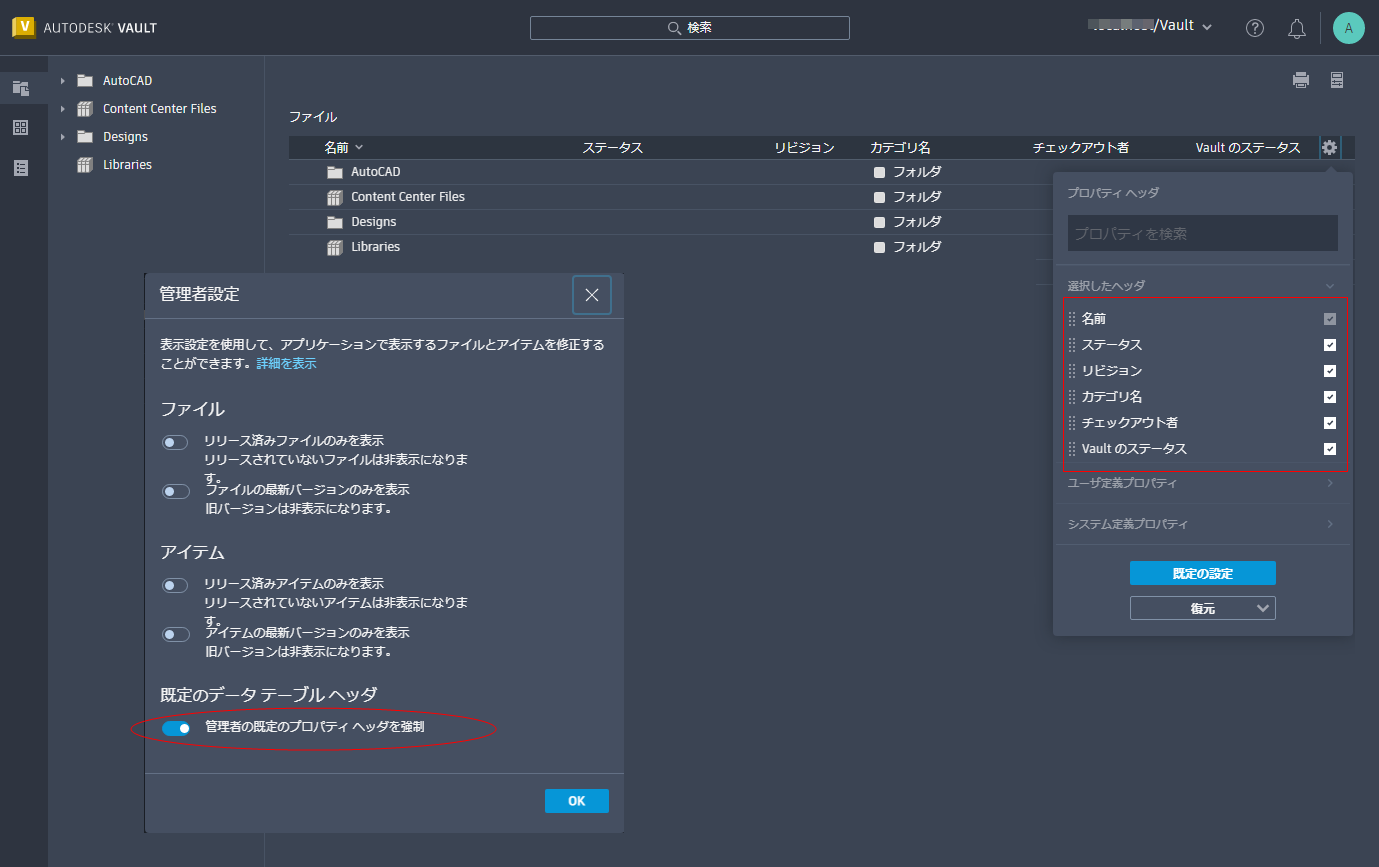Uncheck the リビジョン header checkbox
Viewport: 1379px width, 867px height.
click(x=1330, y=371)
